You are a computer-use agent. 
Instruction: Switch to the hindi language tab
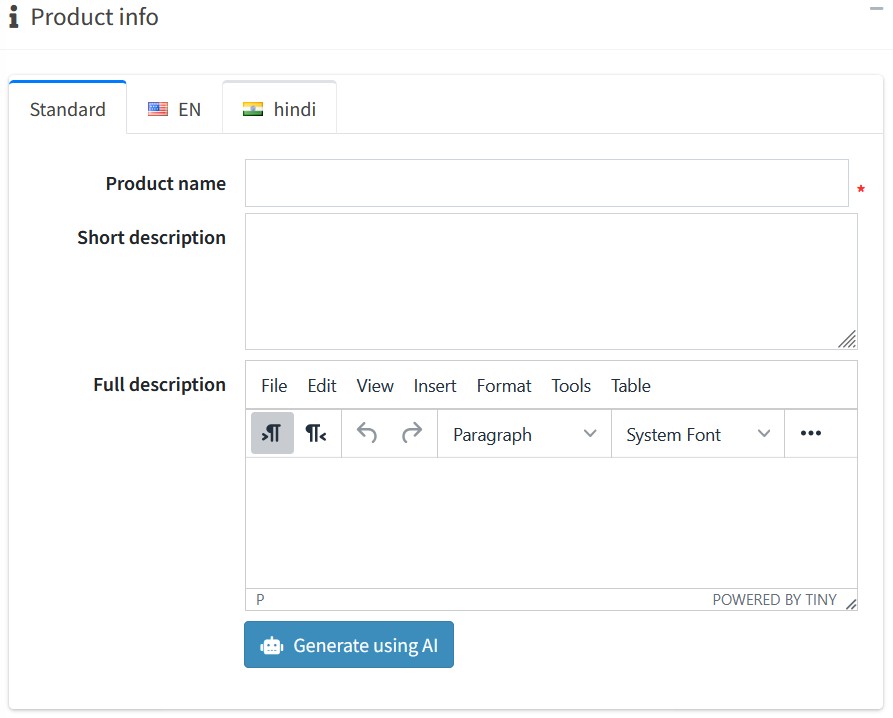(280, 108)
